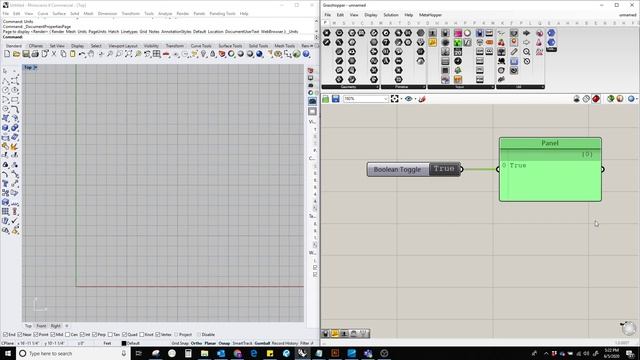This screenshot has width=640, height=360.
Task: Open the green Grasshopper file icon
Action: coord(326,99)
